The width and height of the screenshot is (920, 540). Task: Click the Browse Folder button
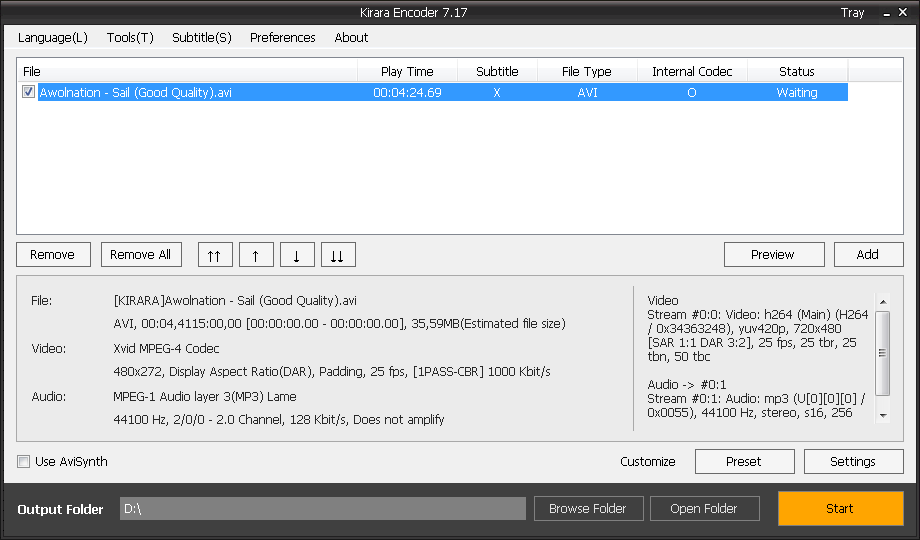click(x=588, y=508)
